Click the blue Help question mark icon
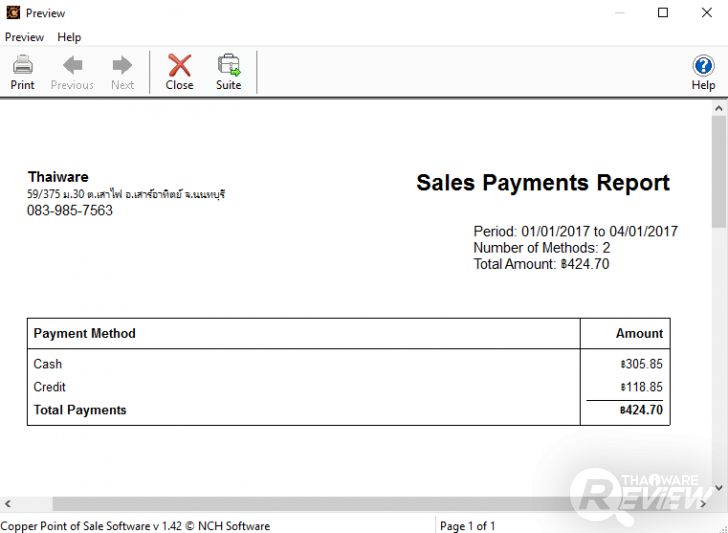Screen dimensions: 728x533 [703, 65]
